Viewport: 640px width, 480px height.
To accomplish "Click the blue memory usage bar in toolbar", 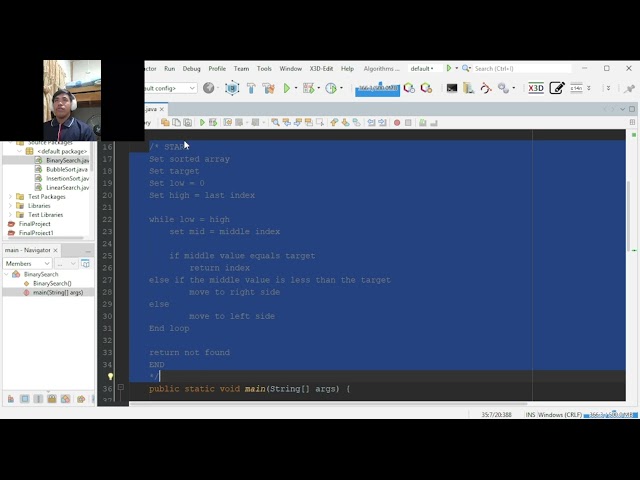I will coord(377,89).
